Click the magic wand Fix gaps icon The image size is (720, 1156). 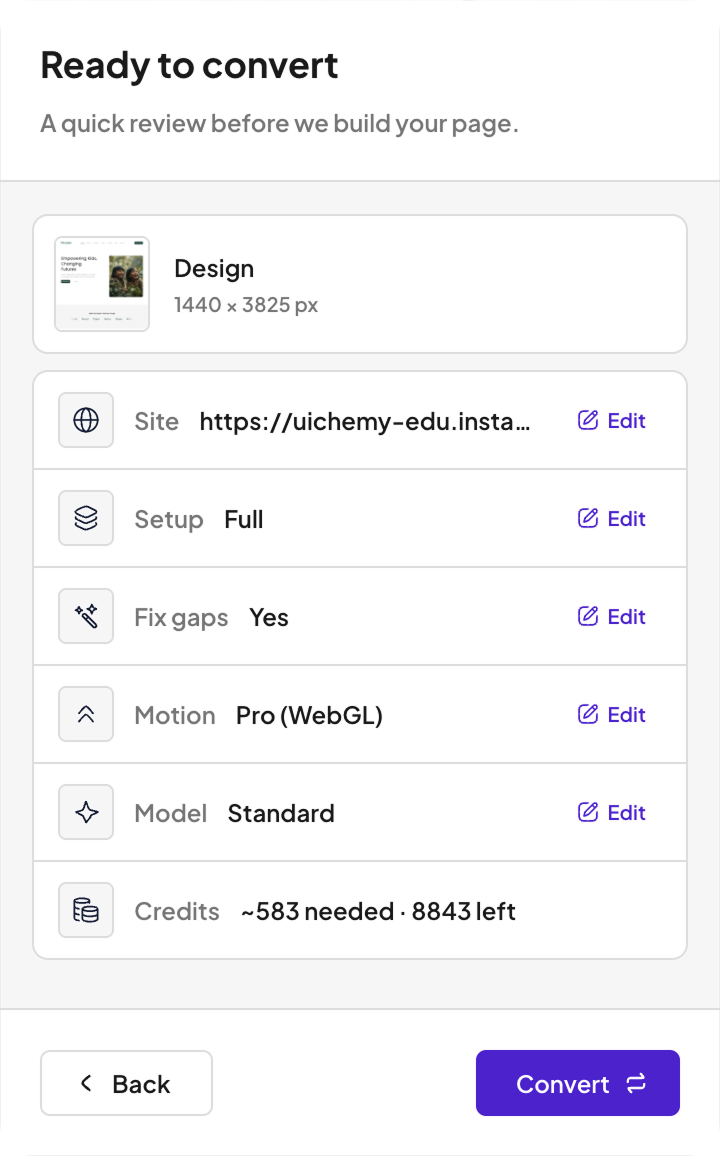point(86,616)
